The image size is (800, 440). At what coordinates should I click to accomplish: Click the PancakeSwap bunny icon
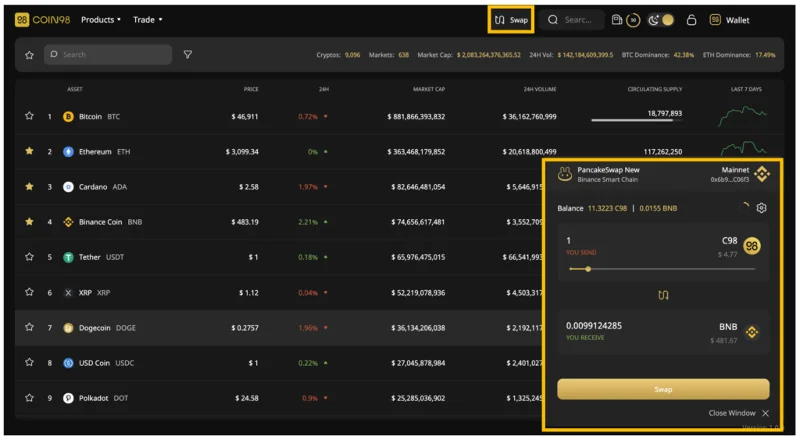(x=565, y=174)
